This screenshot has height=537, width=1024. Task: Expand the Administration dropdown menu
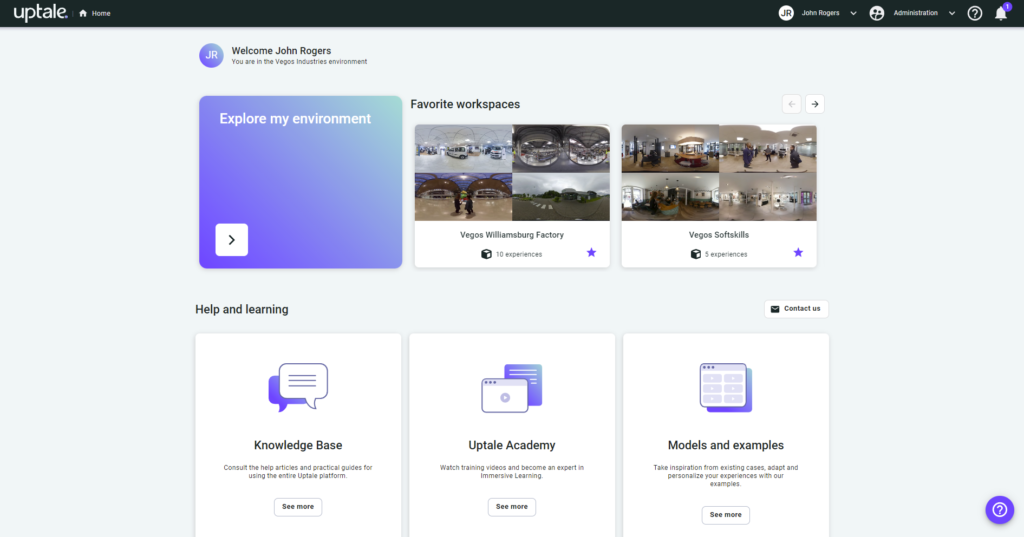[x=951, y=14]
